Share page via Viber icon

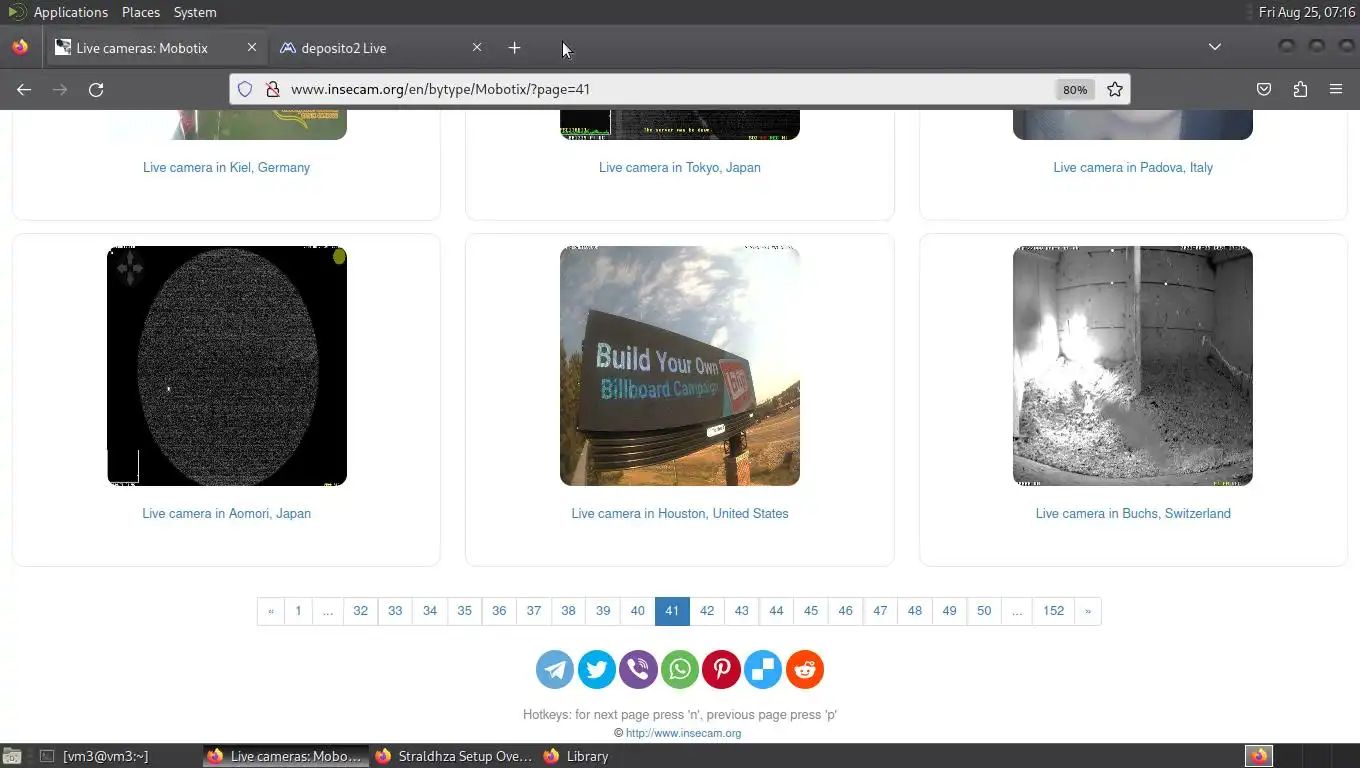pyautogui.click(x=638, y=669)
